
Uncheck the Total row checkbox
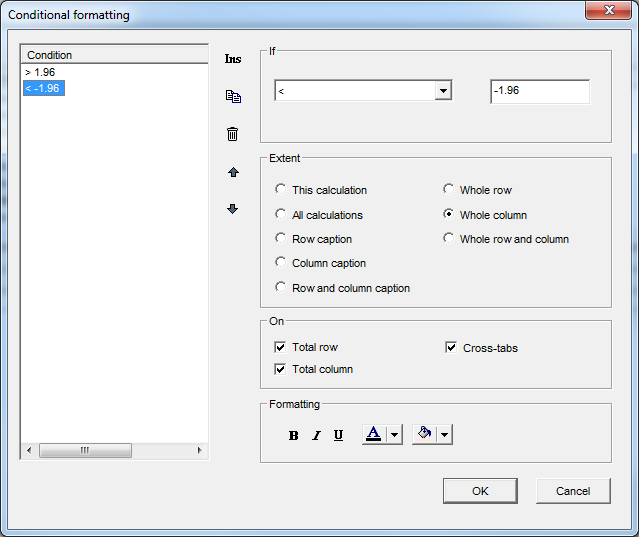281,348
